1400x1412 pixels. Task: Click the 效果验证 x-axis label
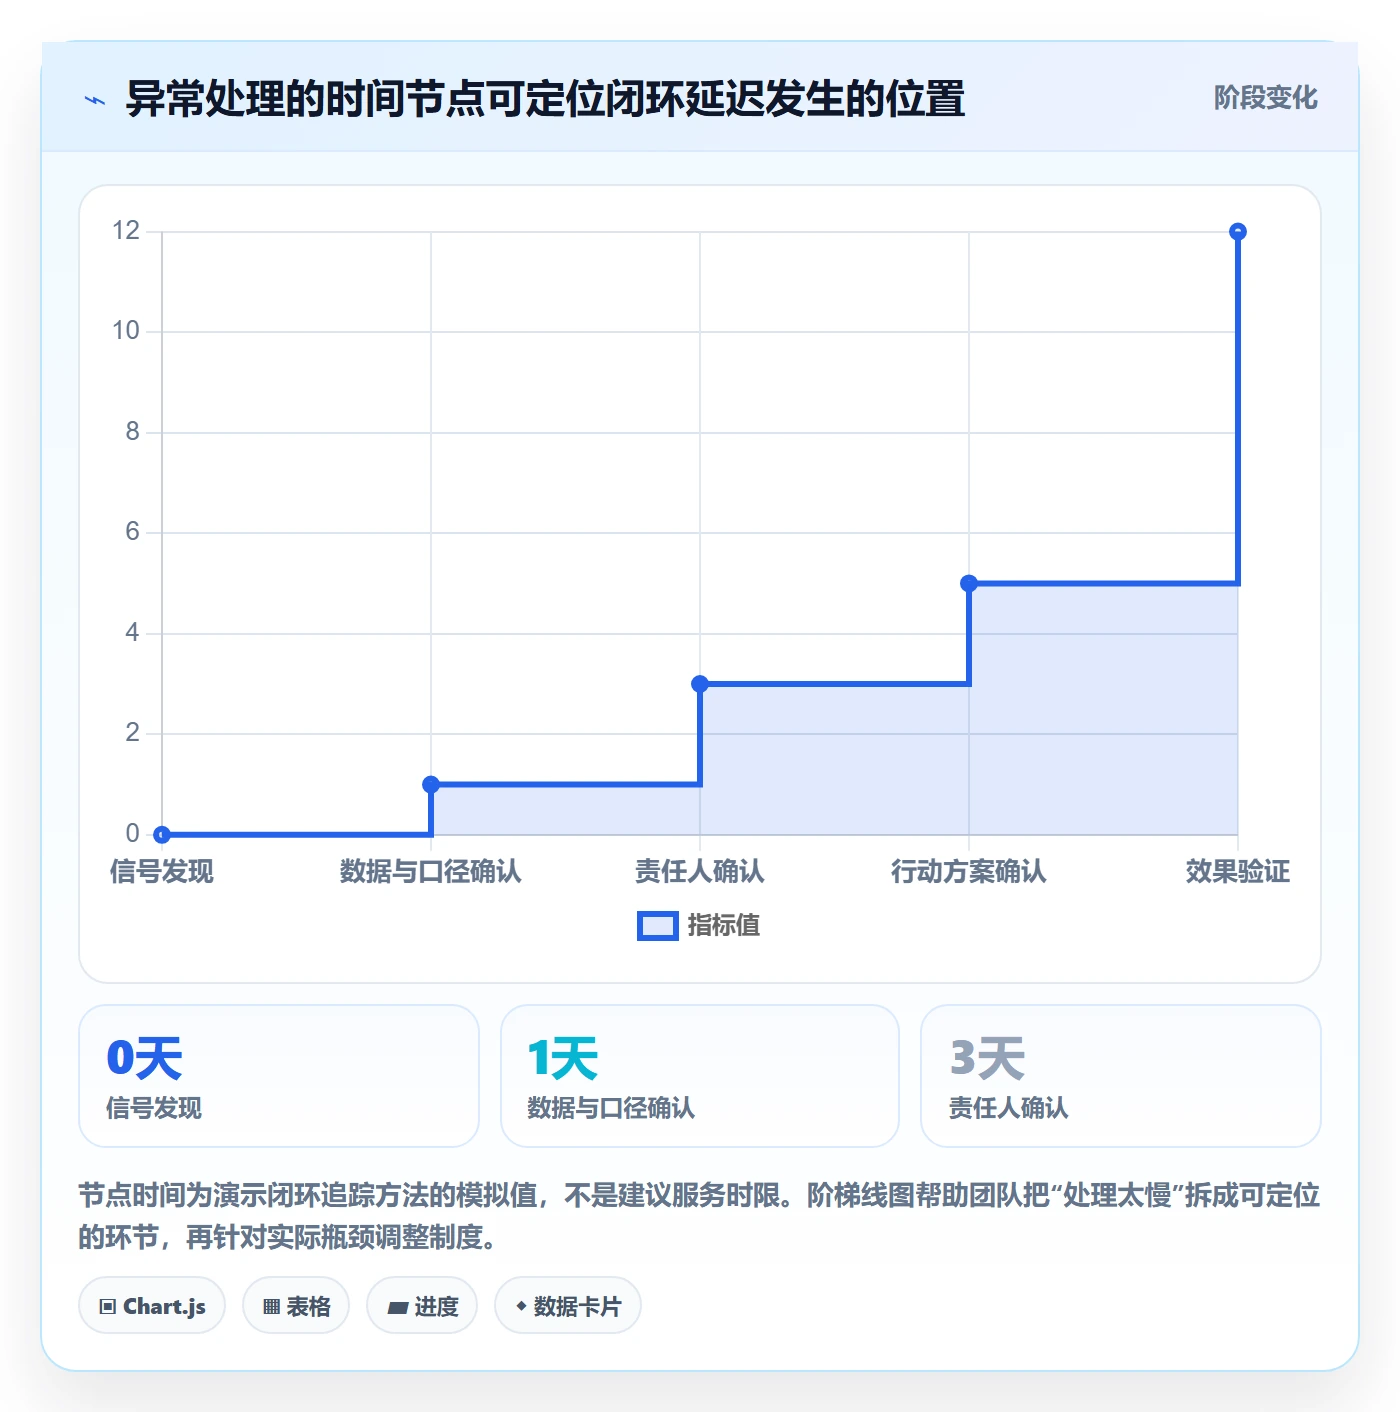1238,871
